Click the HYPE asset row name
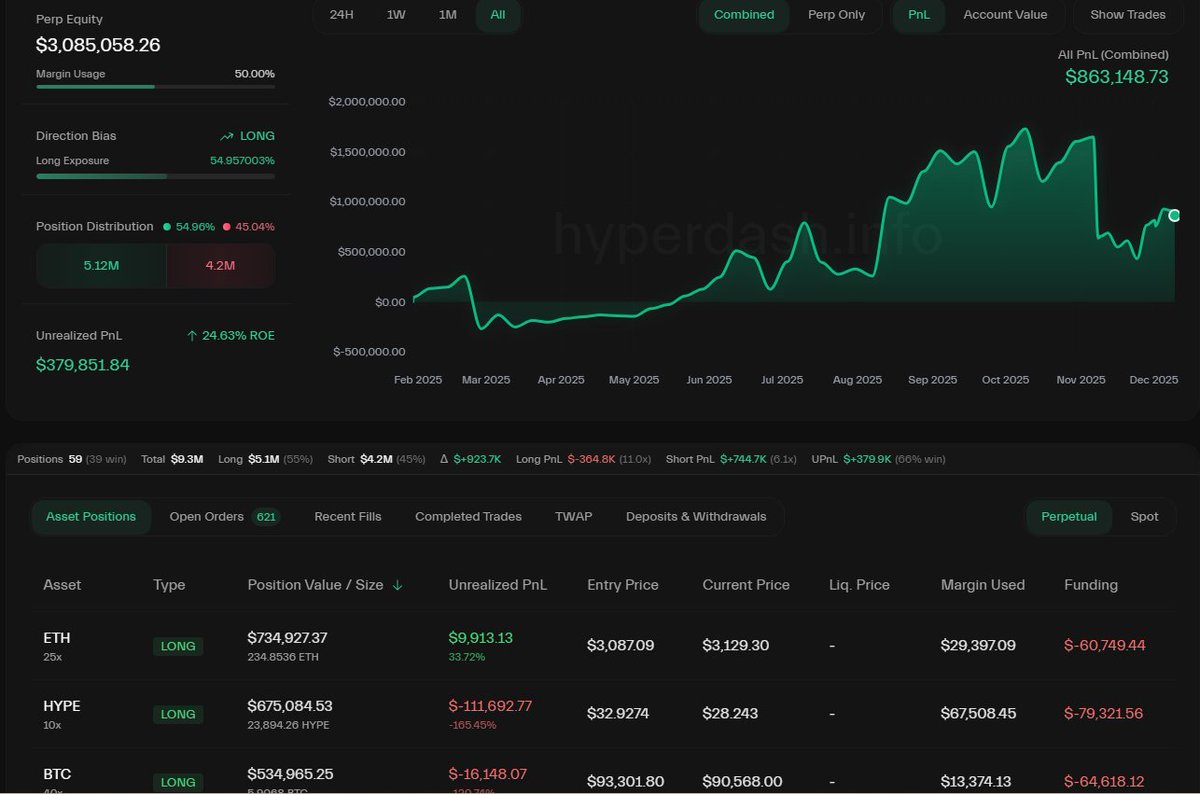 click(x=62, y=706)
